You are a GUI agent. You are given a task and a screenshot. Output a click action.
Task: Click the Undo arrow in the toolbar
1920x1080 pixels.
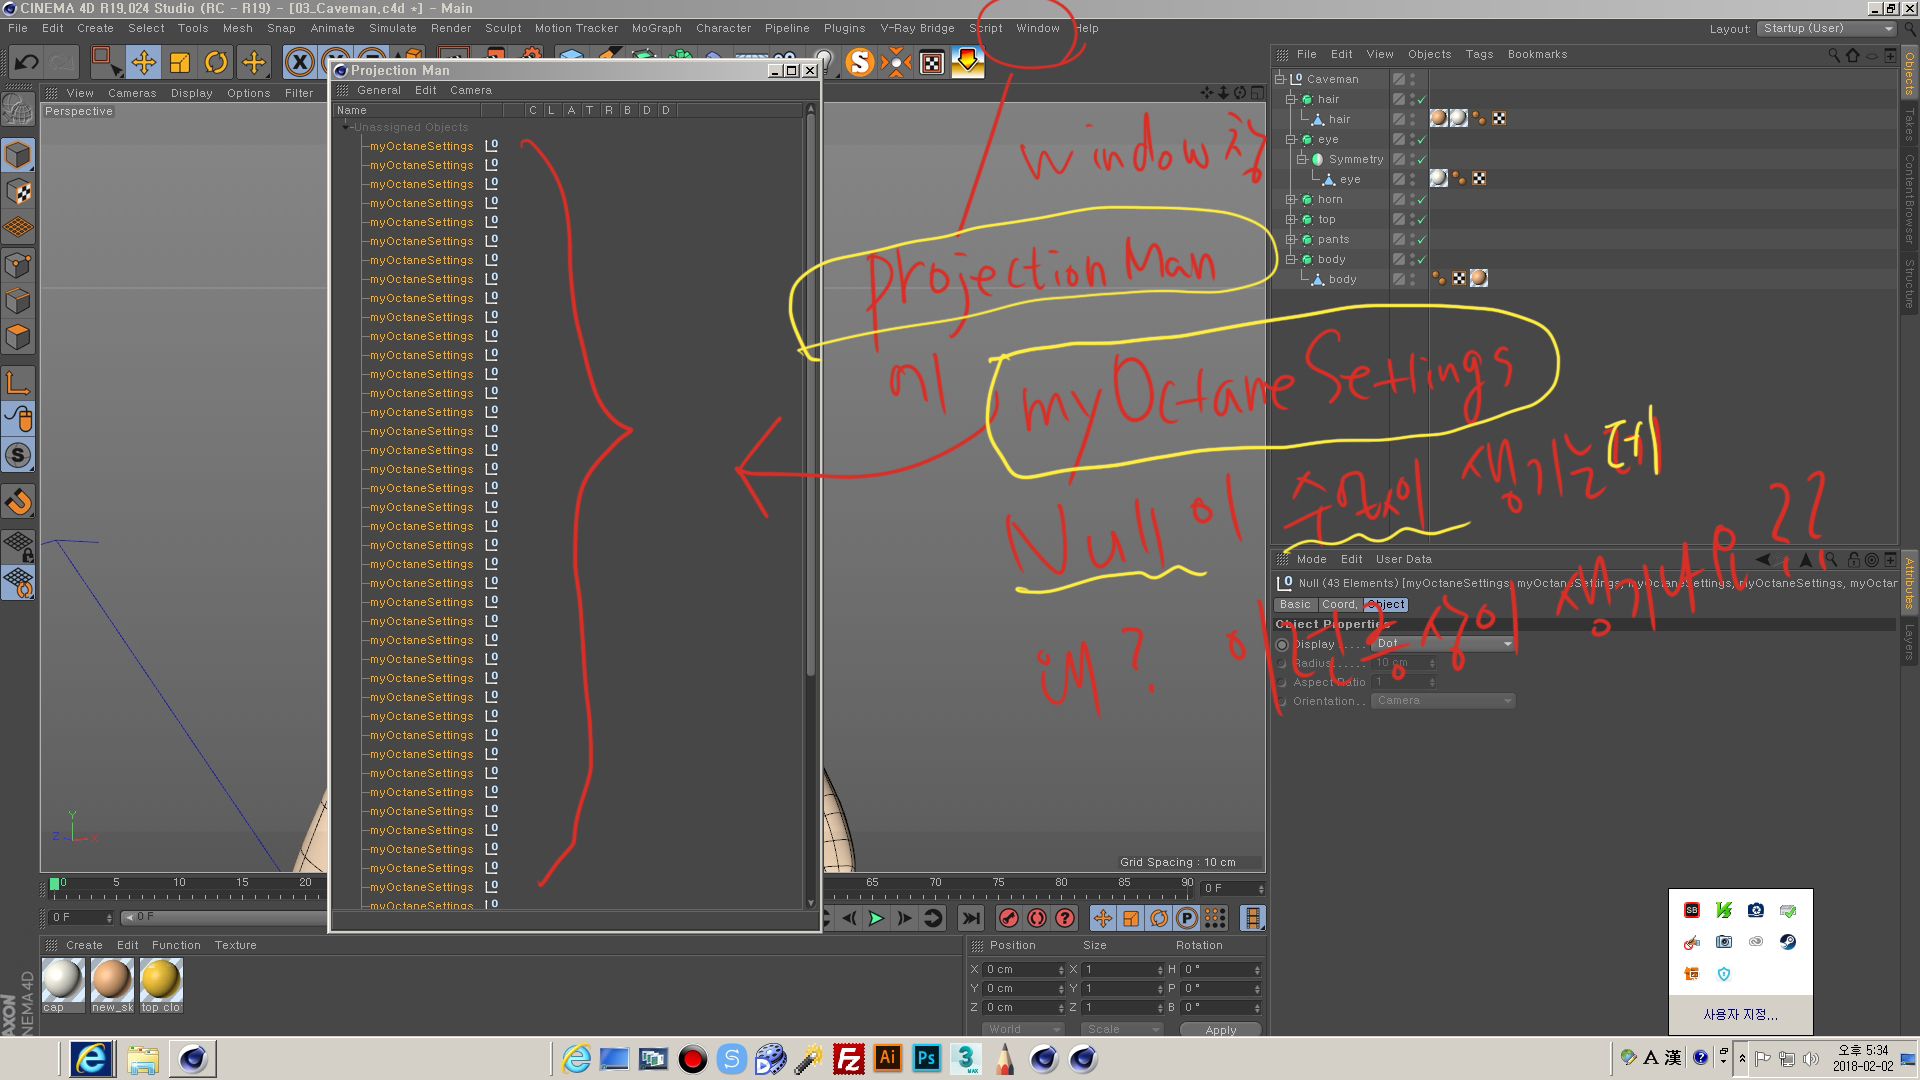[26, 63]
